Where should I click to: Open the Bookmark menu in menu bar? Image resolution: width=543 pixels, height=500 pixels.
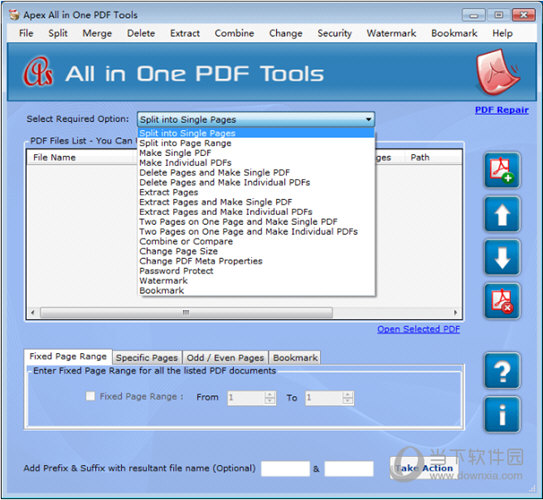[454, 33]
